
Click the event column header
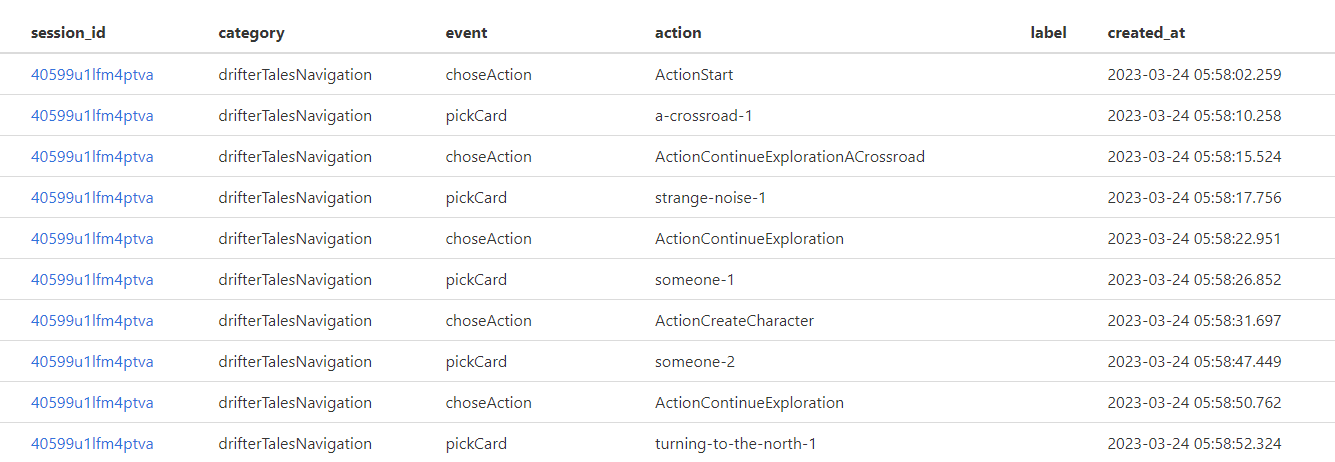466,32
